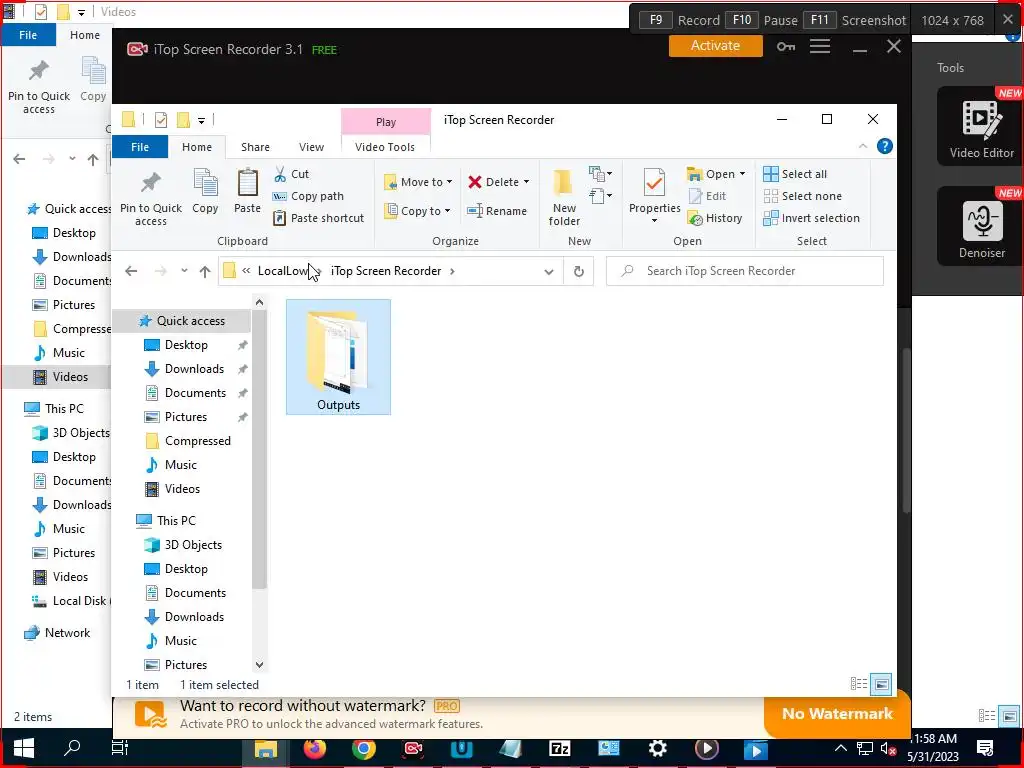1024x768 pixels.
Task: Click Select all
Action: [x=795, y=174]
